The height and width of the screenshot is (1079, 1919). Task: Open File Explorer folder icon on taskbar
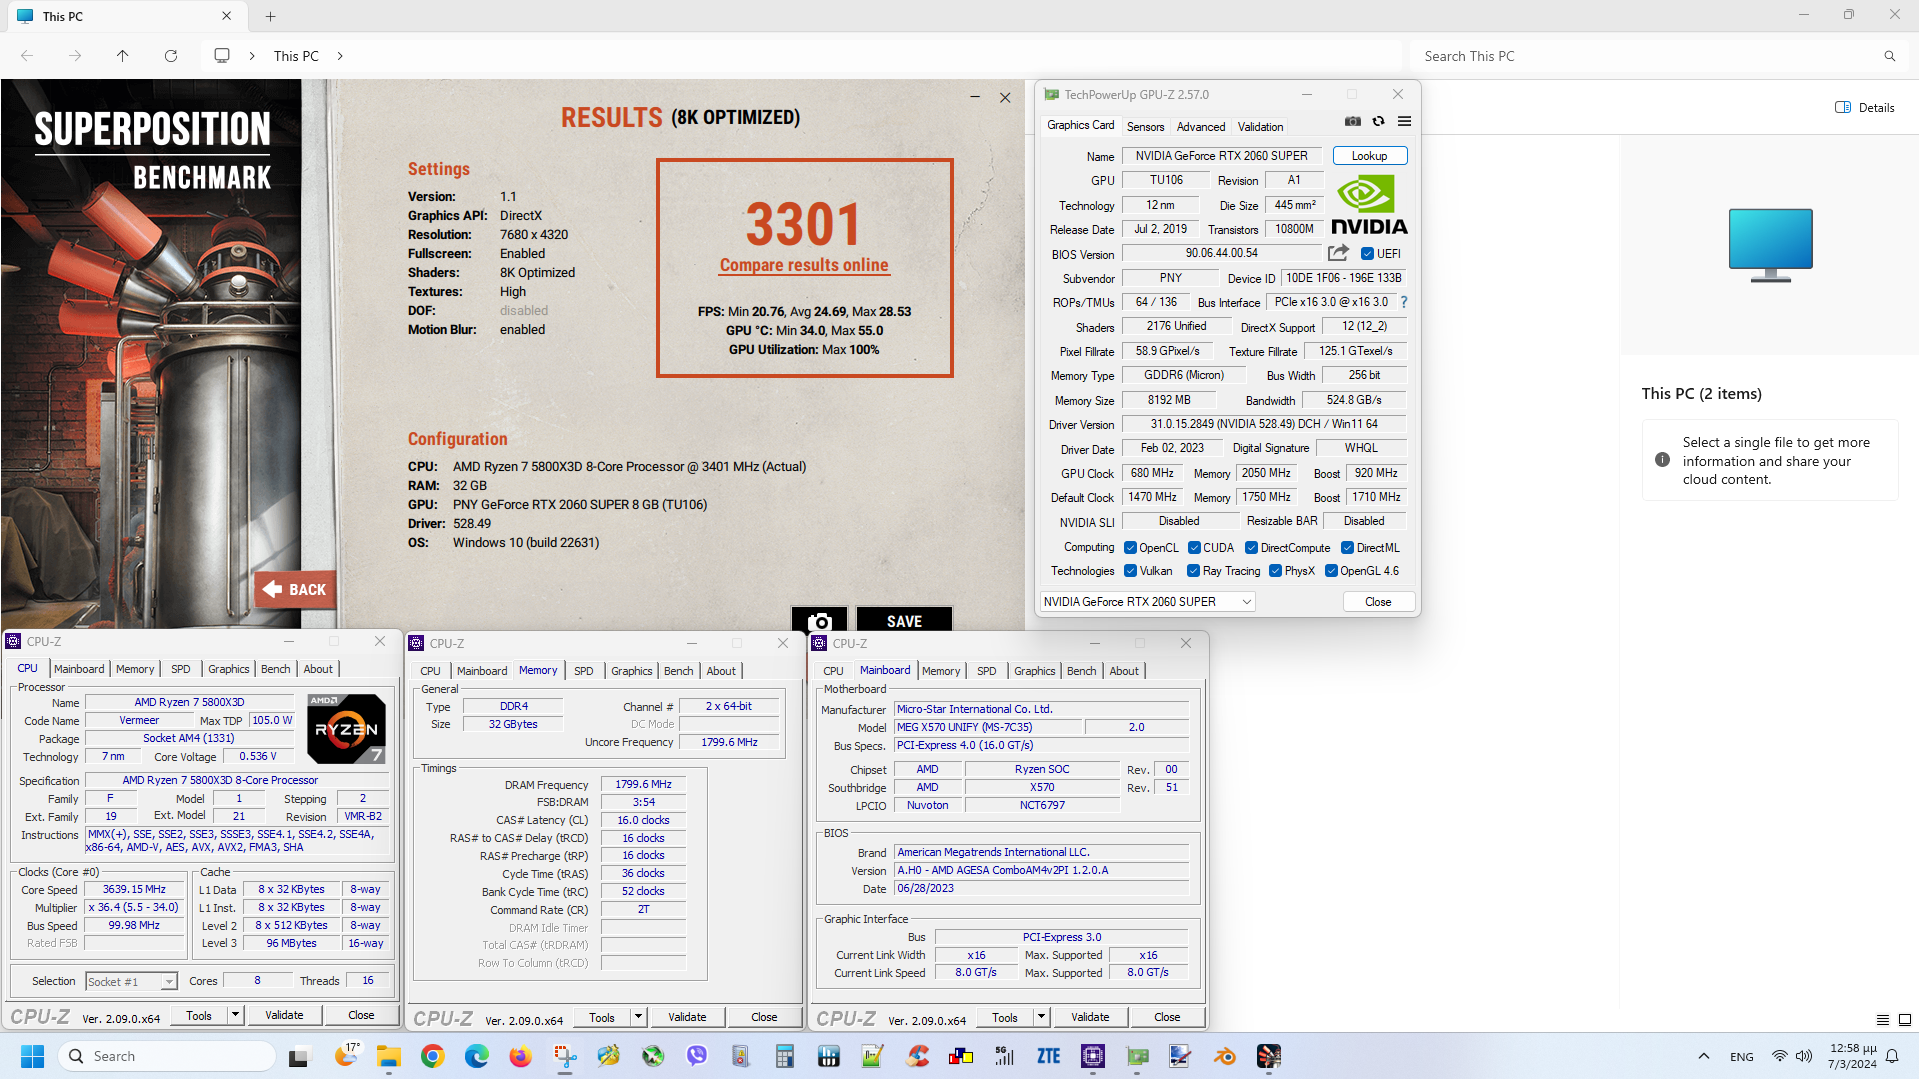[x=388, y=1056]
